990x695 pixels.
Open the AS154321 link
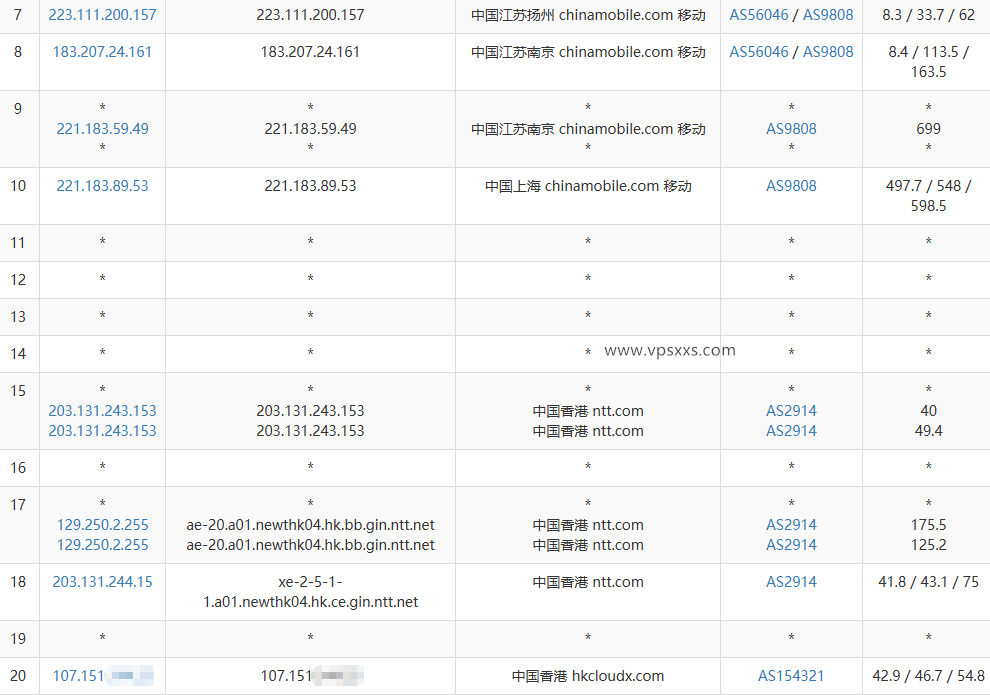pyautogui.click(x=791, y=675)
